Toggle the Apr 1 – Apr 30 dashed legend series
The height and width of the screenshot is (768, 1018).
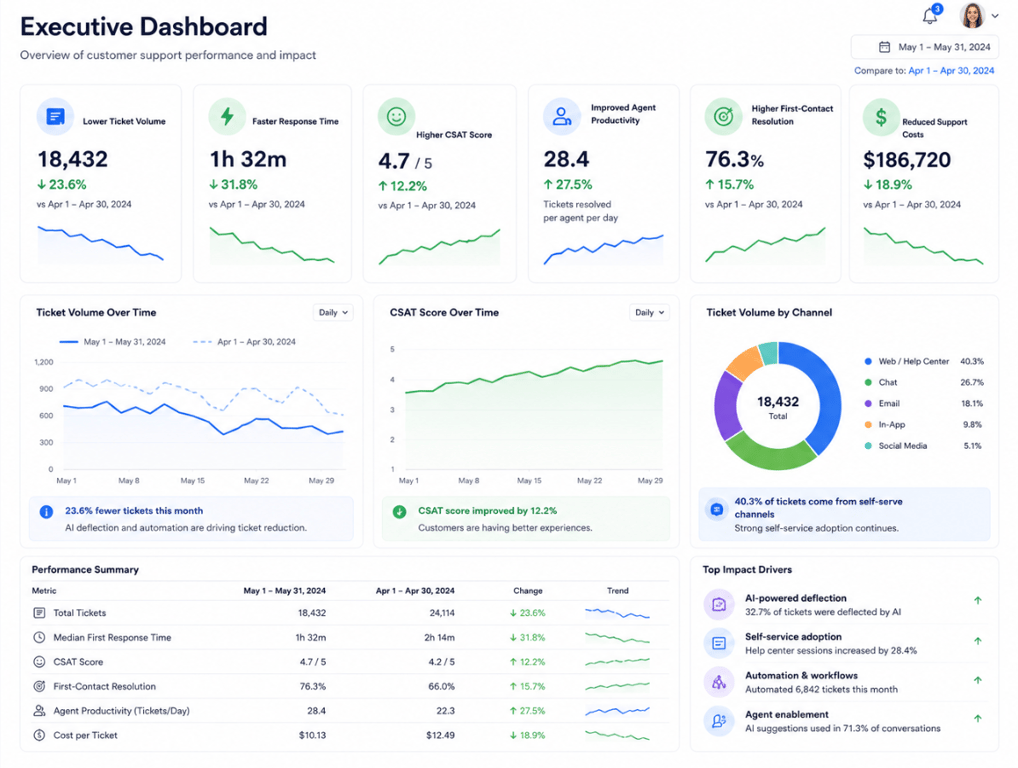click(x=244, y=341)
